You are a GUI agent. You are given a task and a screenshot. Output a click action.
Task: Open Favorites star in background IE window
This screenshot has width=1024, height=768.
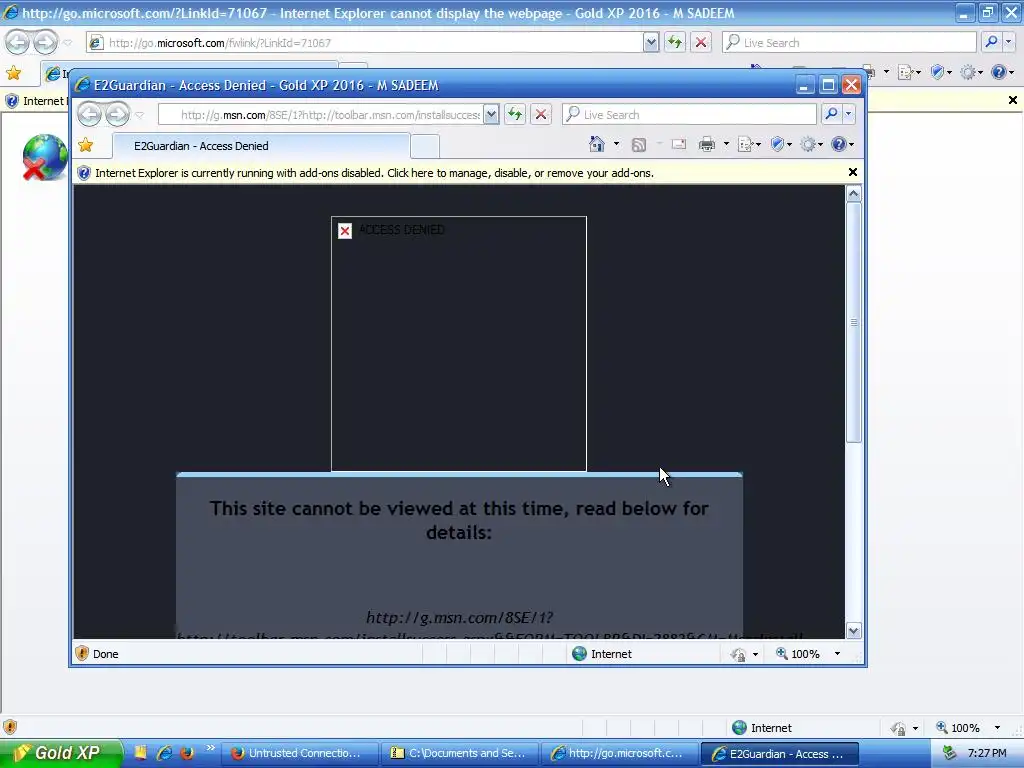[x=14, y=73]
